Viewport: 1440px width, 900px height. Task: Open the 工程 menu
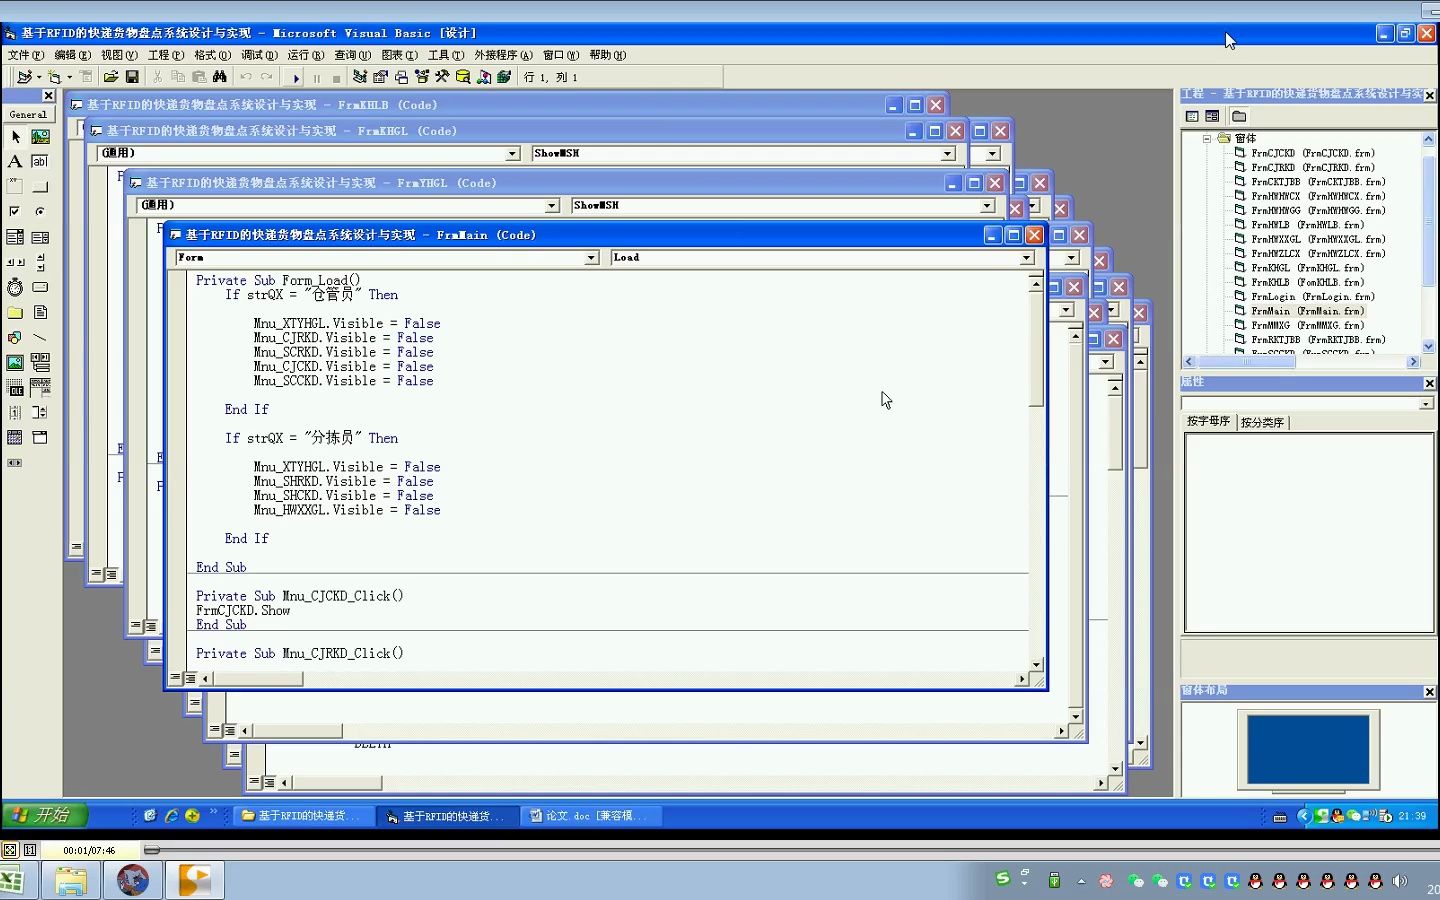pos(166,55)
